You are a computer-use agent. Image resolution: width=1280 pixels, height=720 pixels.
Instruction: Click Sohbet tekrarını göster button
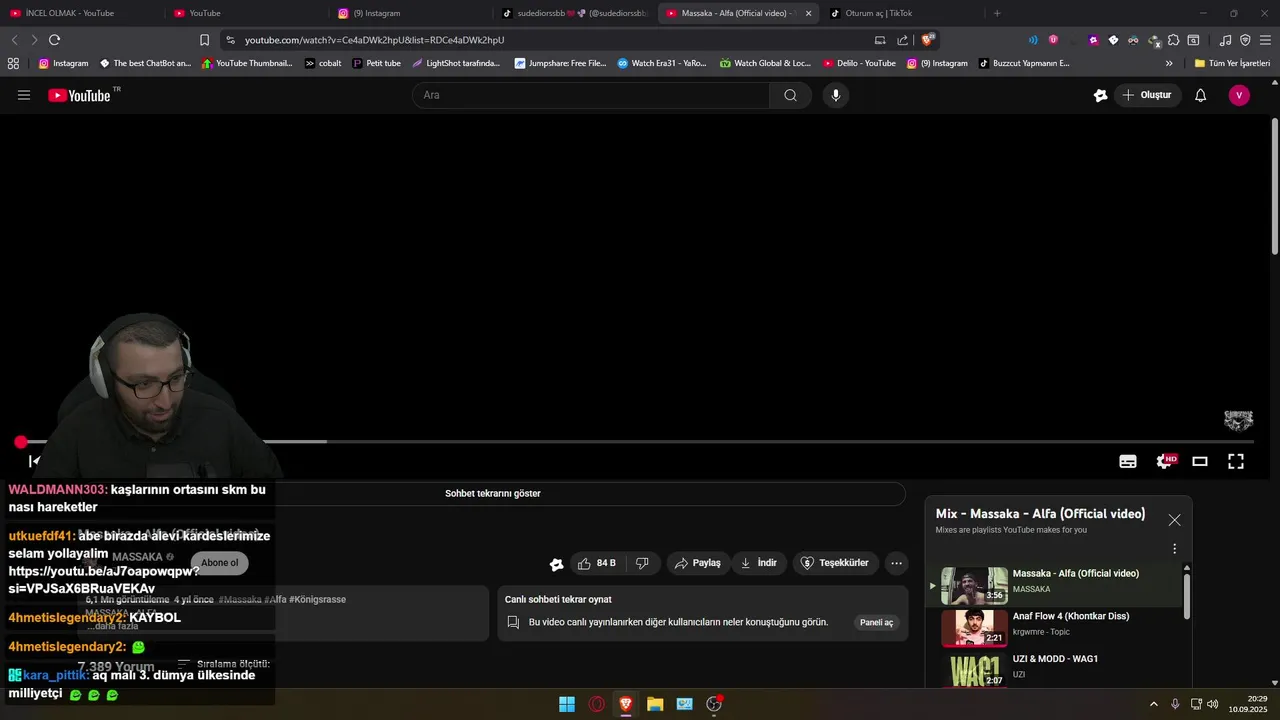(493, 493)
